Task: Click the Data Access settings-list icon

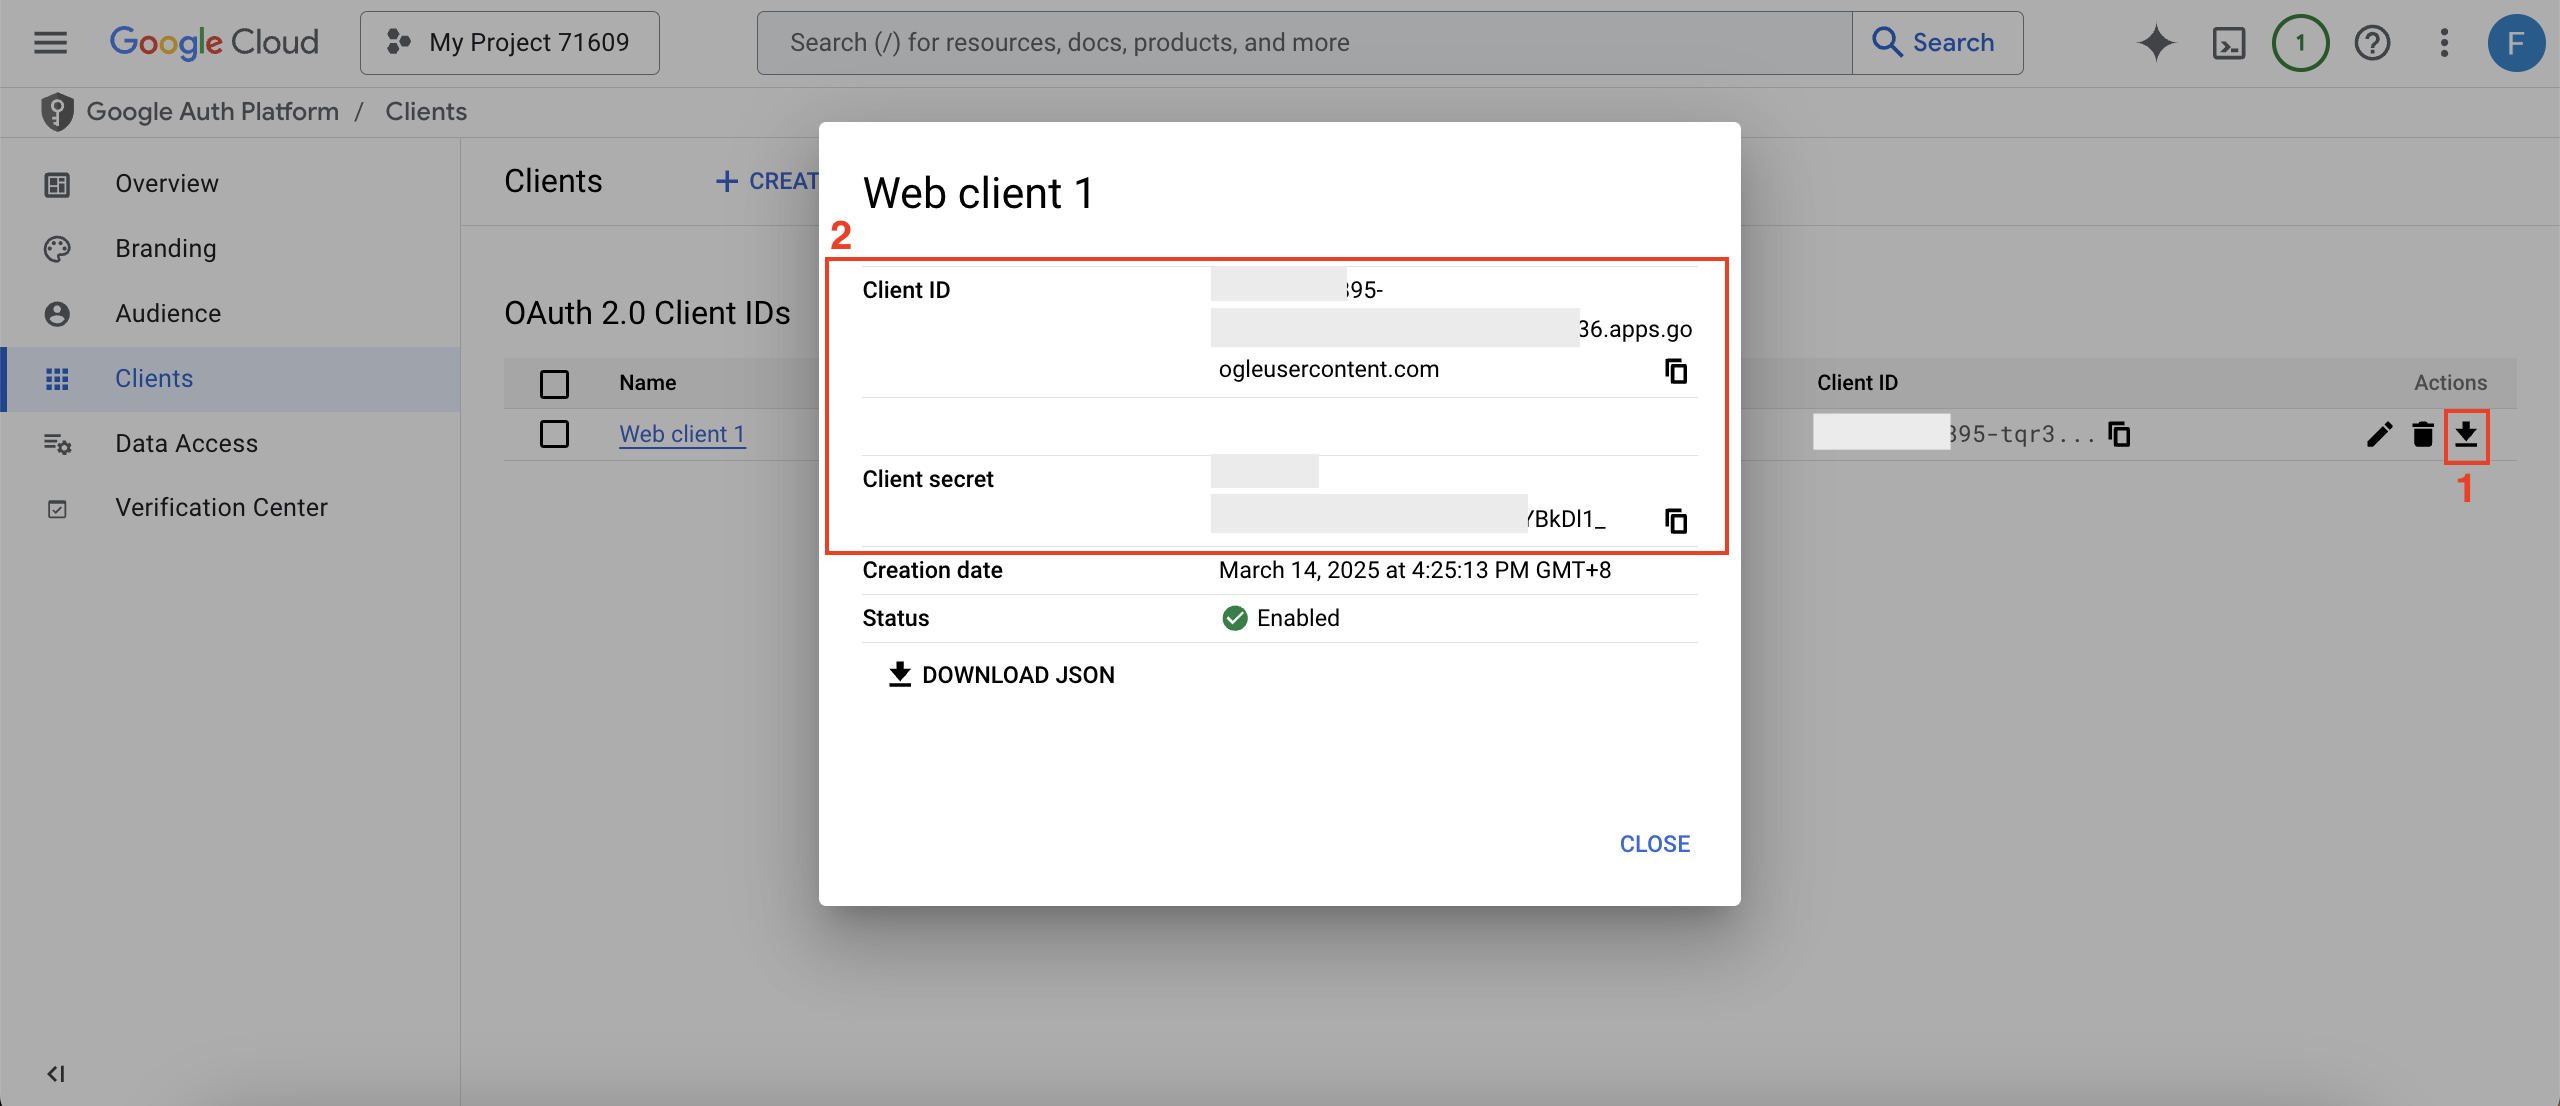Action: 57,444
